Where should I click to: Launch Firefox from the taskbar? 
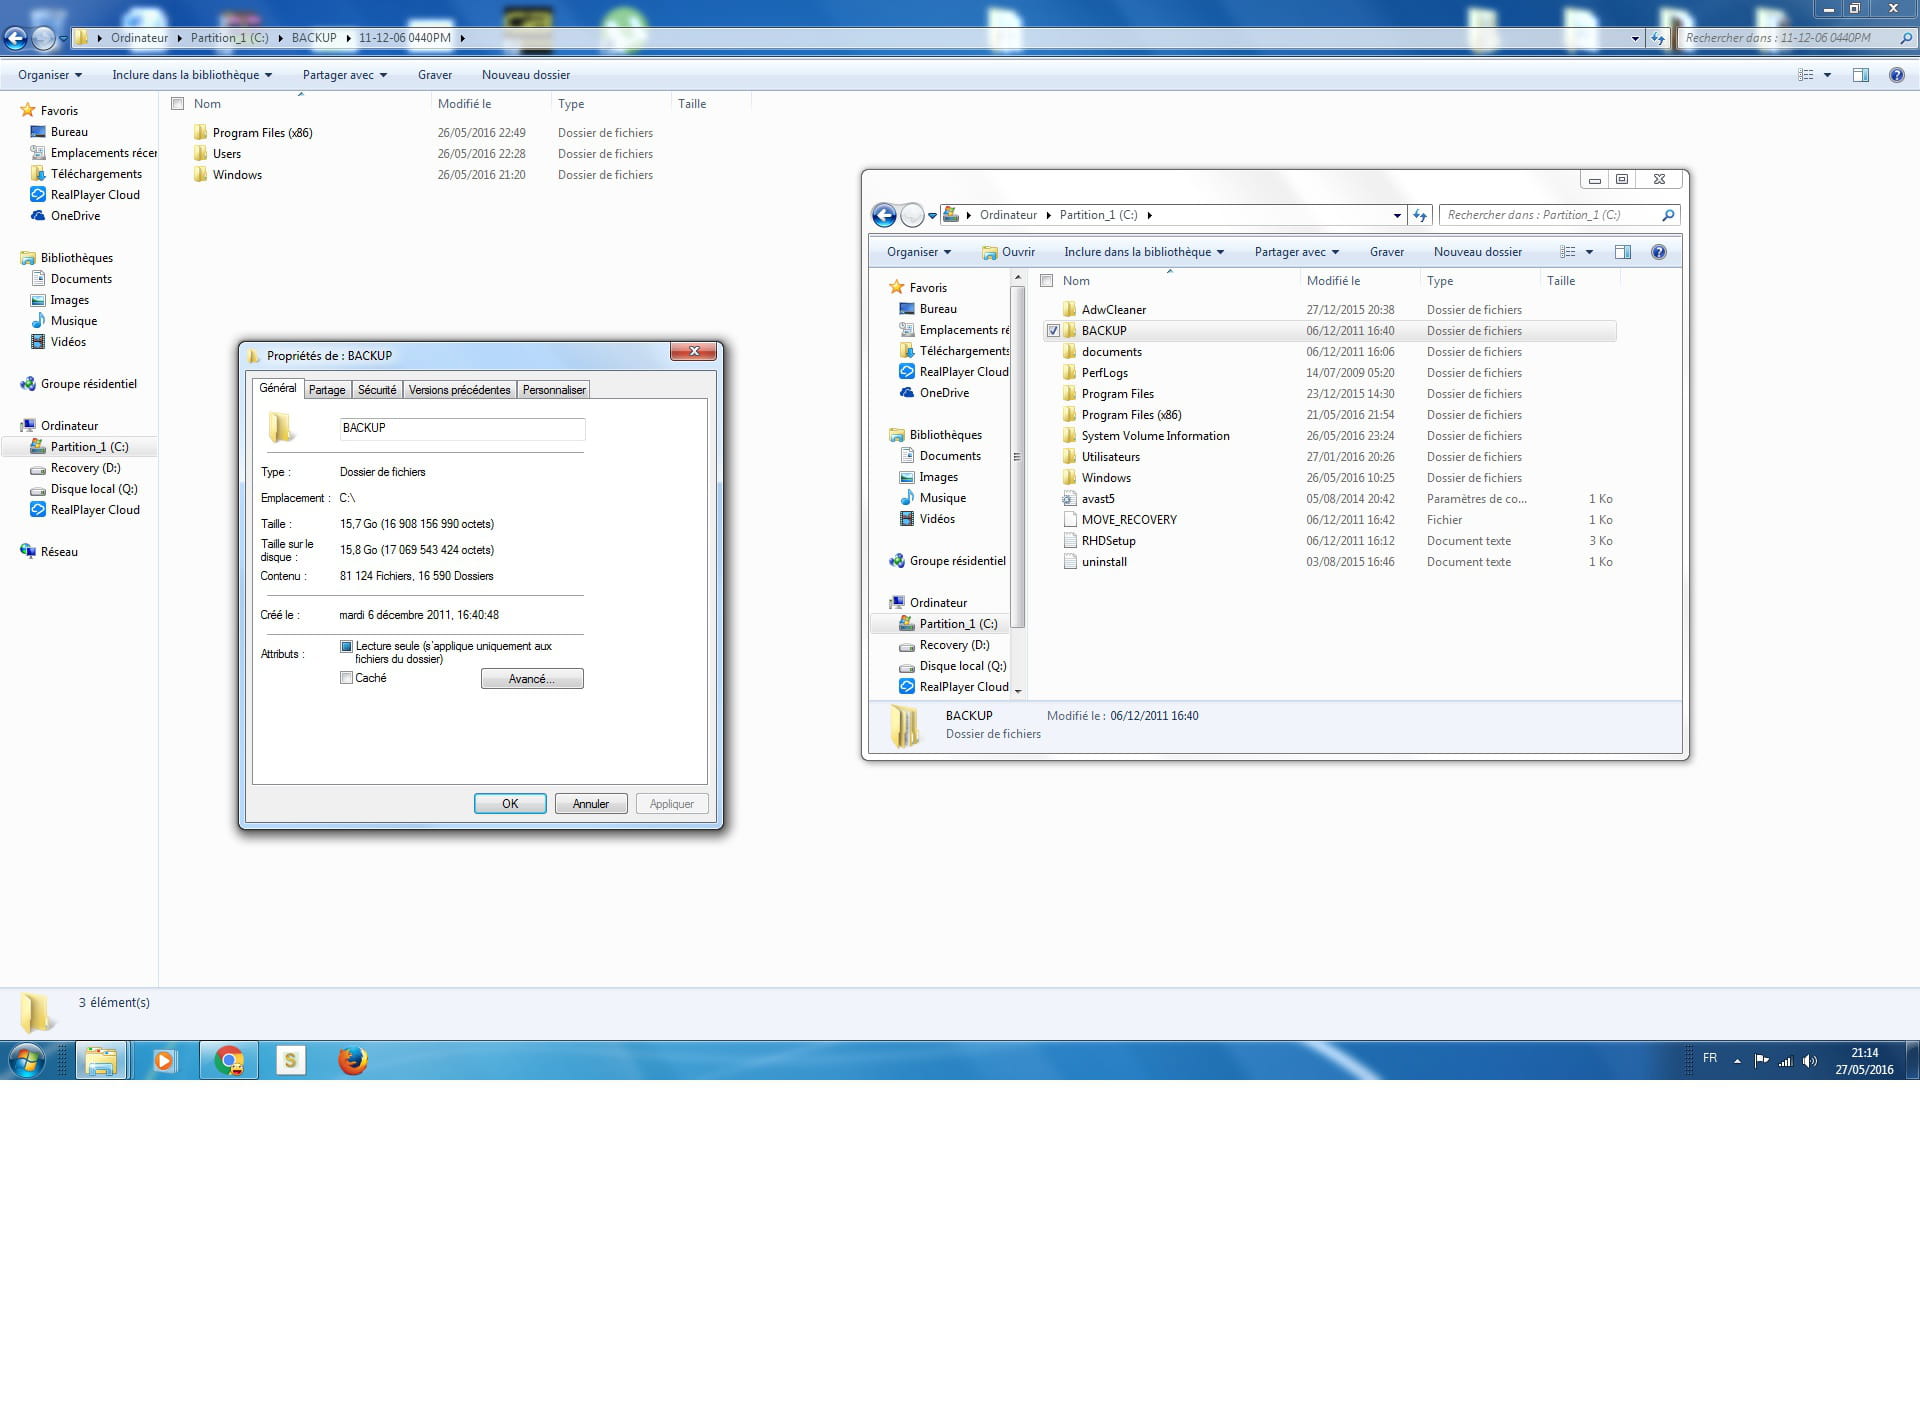click(x=352, y=1060)
